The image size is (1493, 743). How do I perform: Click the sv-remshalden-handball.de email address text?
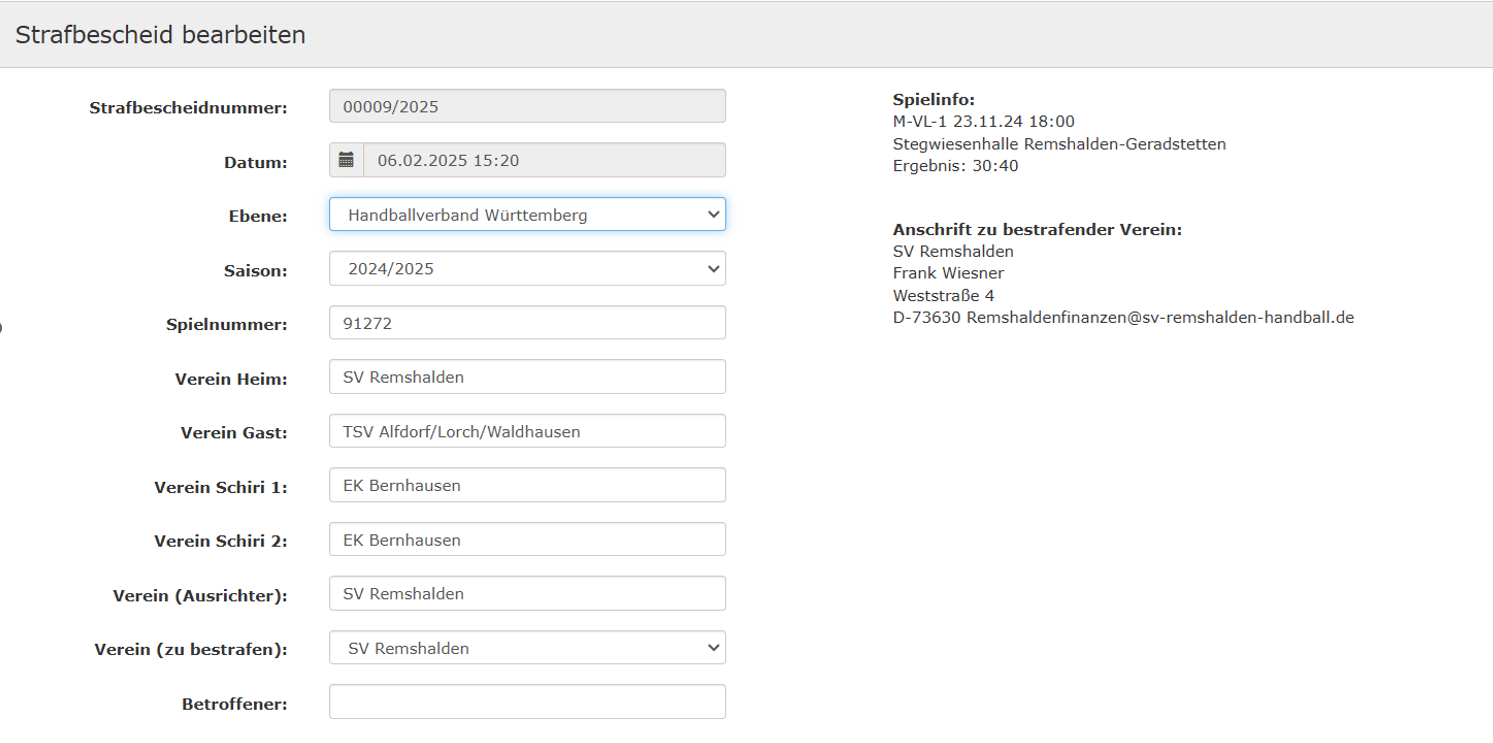[x=1160, y=318]
